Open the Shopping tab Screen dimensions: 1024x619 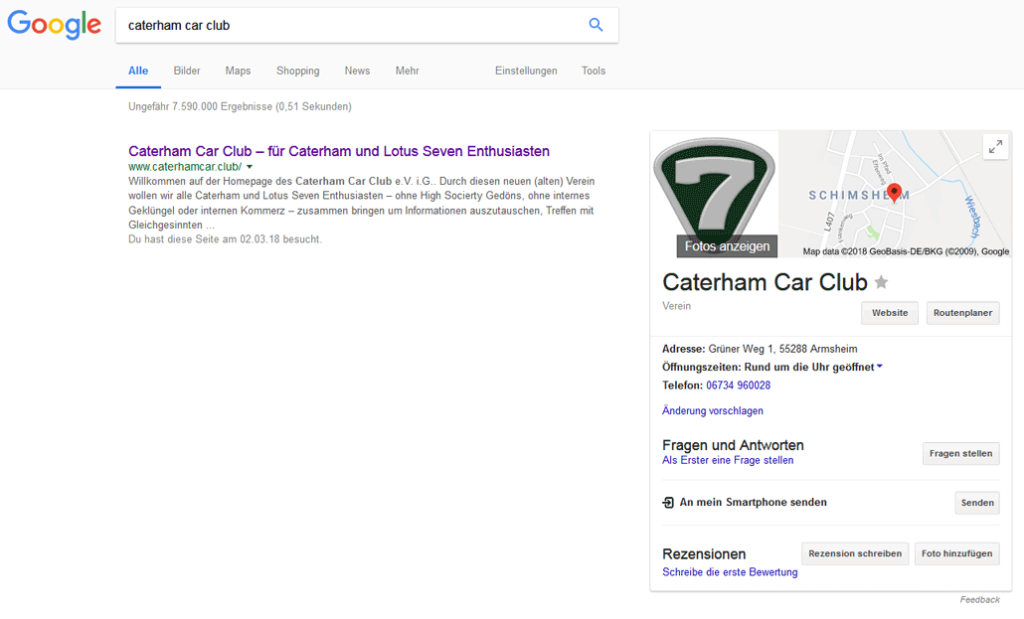click(x=298, y=71)
